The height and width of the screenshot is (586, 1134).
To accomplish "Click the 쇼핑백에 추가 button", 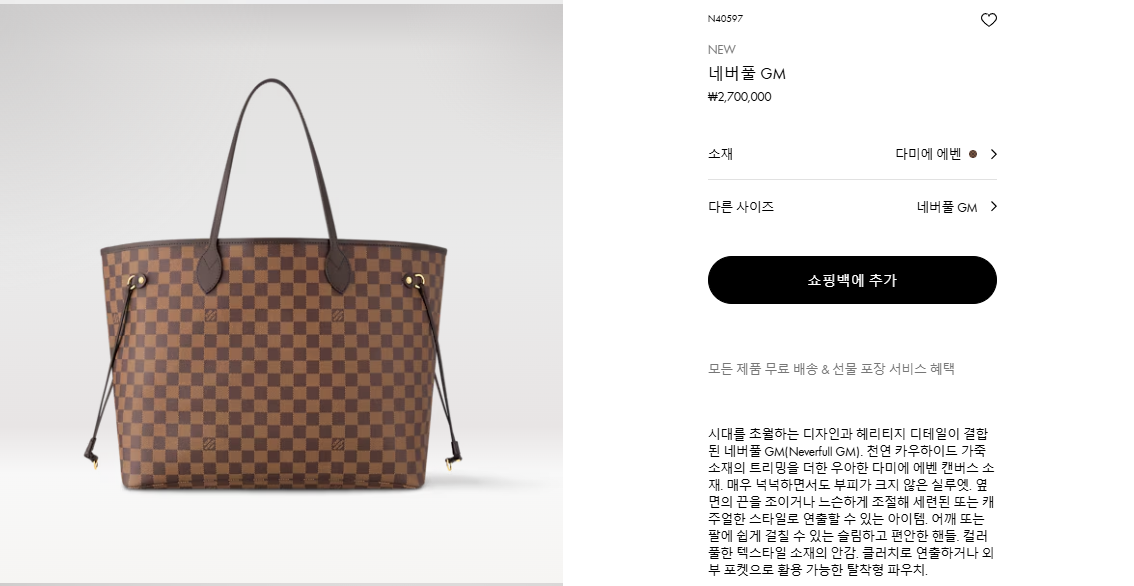I will 852,280.
